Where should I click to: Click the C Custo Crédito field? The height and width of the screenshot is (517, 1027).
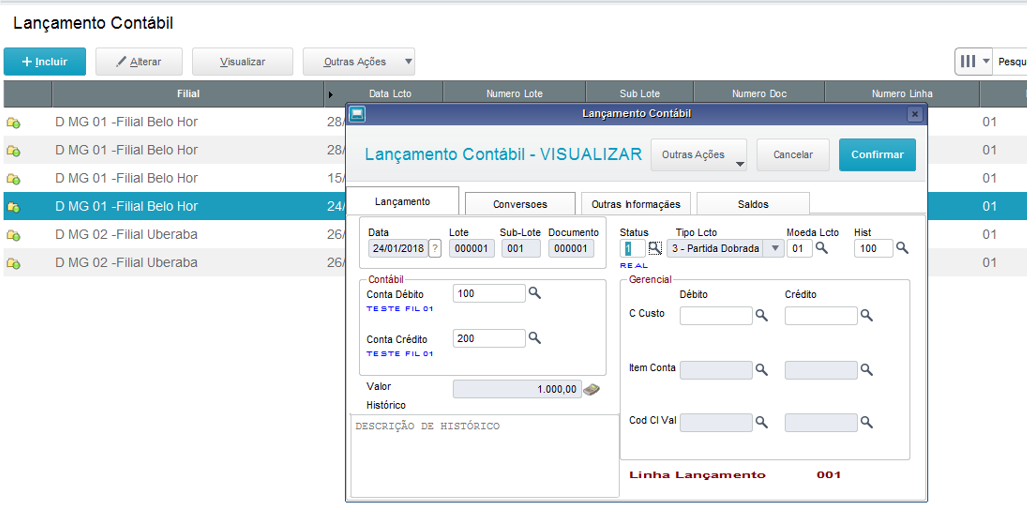click(x=821, y=316)
